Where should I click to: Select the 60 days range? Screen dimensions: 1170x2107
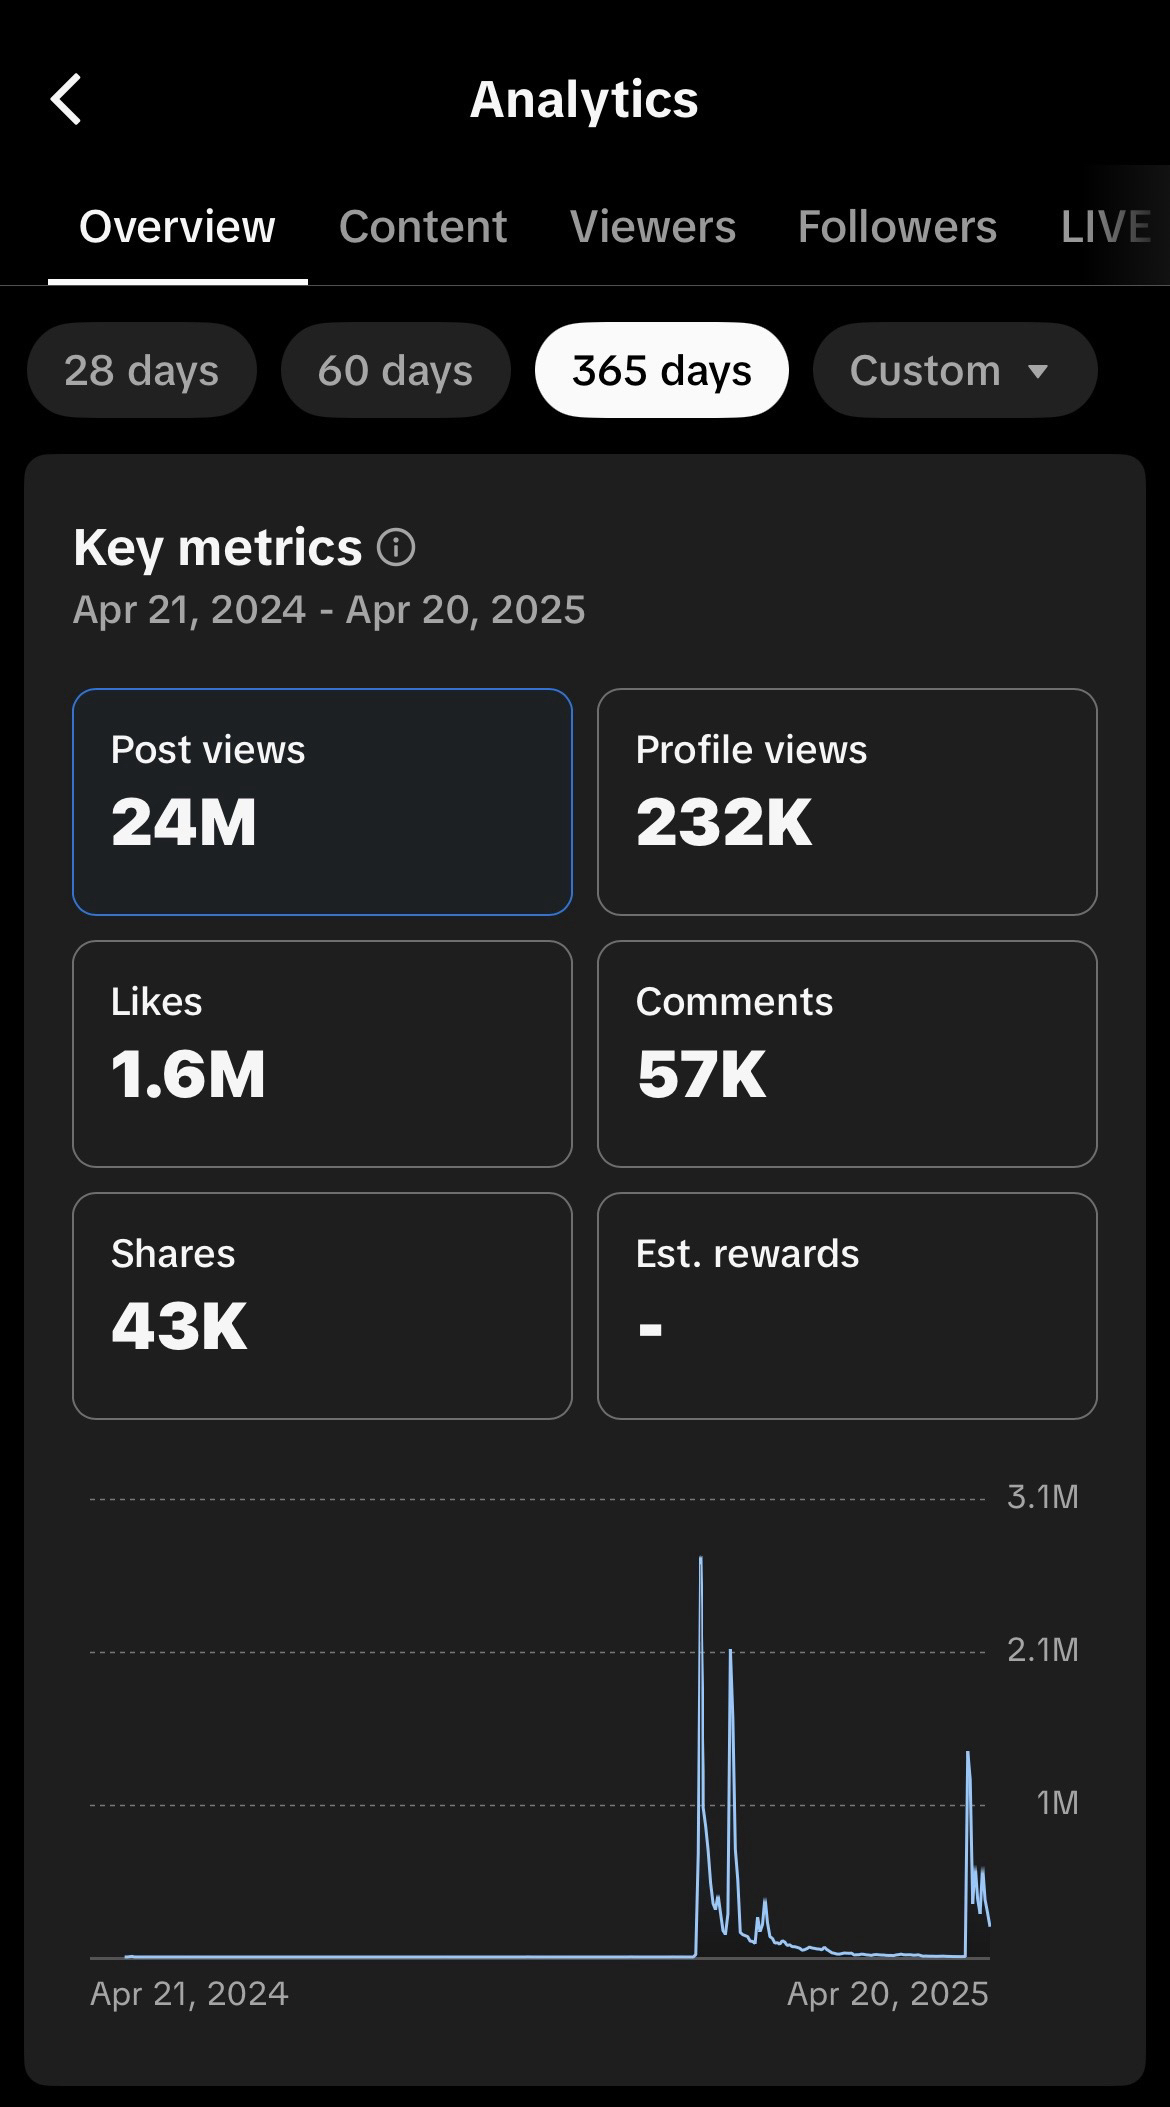(x=395, y=371)
